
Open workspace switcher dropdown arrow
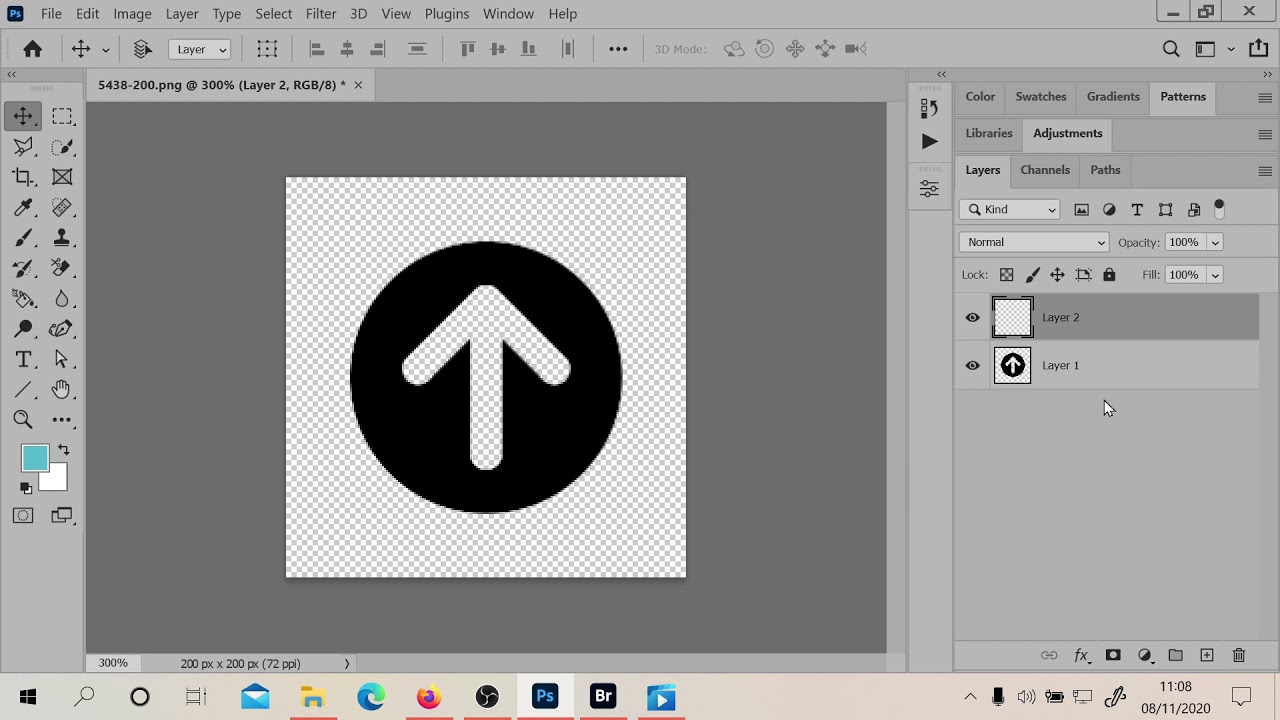(x=1231, y=49)
